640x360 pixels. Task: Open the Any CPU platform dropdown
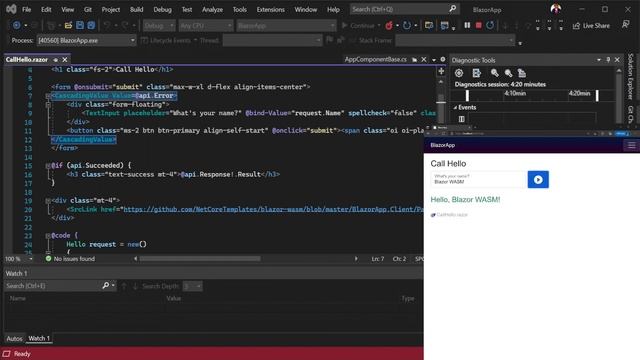205,26
